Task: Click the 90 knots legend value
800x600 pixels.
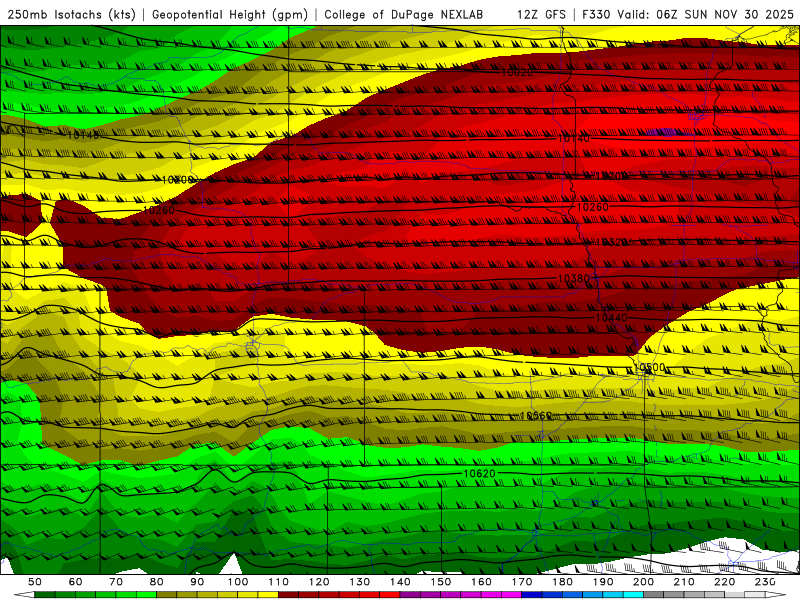Action: tap(197, 582)
